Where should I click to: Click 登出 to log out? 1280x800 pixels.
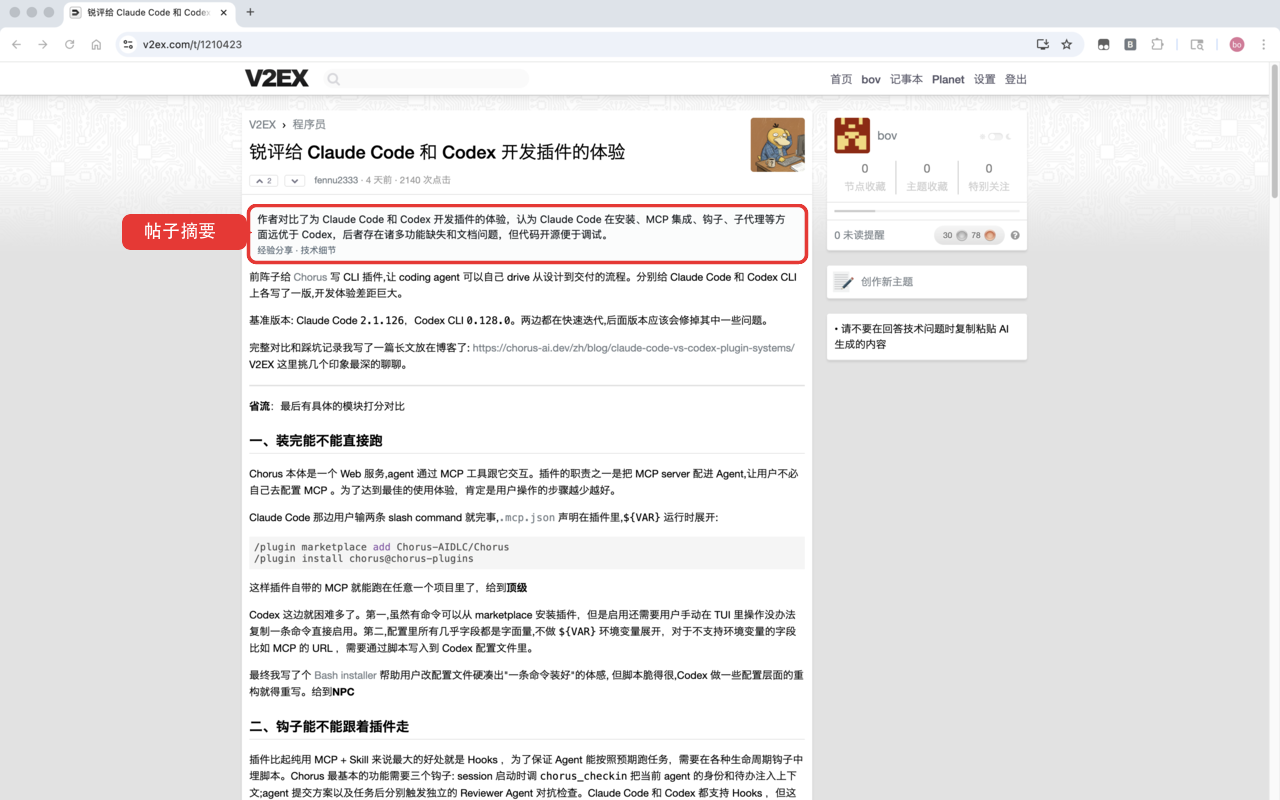[x=1016, y=79]
